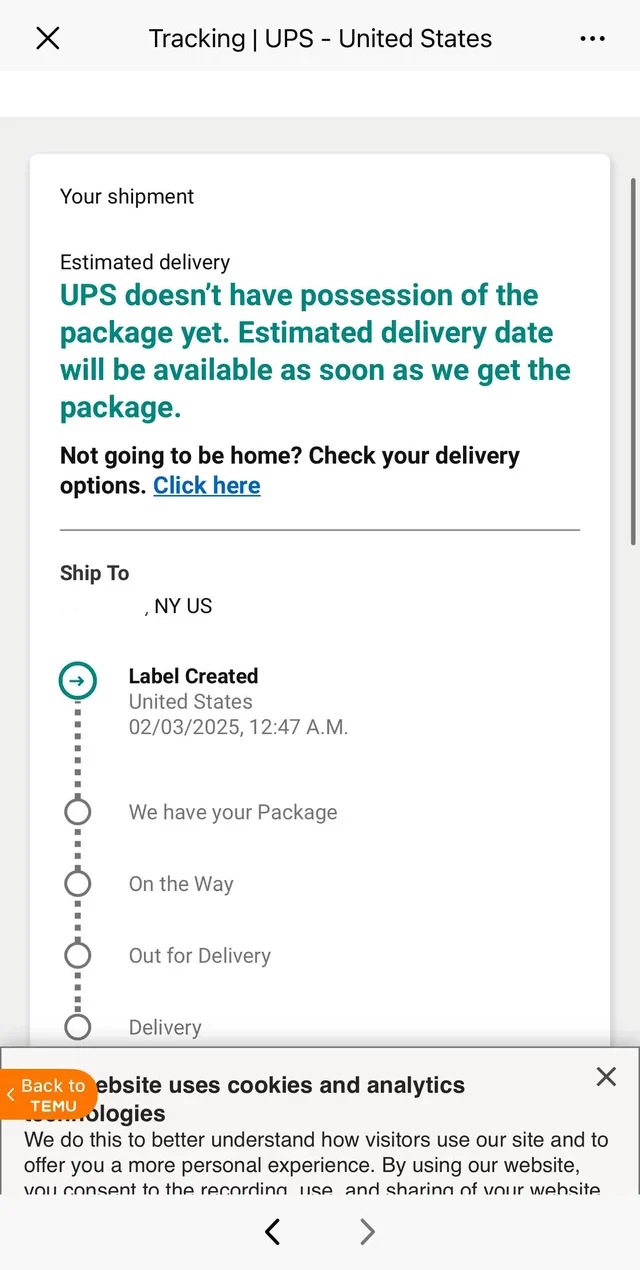Return to the app via 'Back to TEMU'
Screen dimensions: 640x1270
tap(52, 1095)
